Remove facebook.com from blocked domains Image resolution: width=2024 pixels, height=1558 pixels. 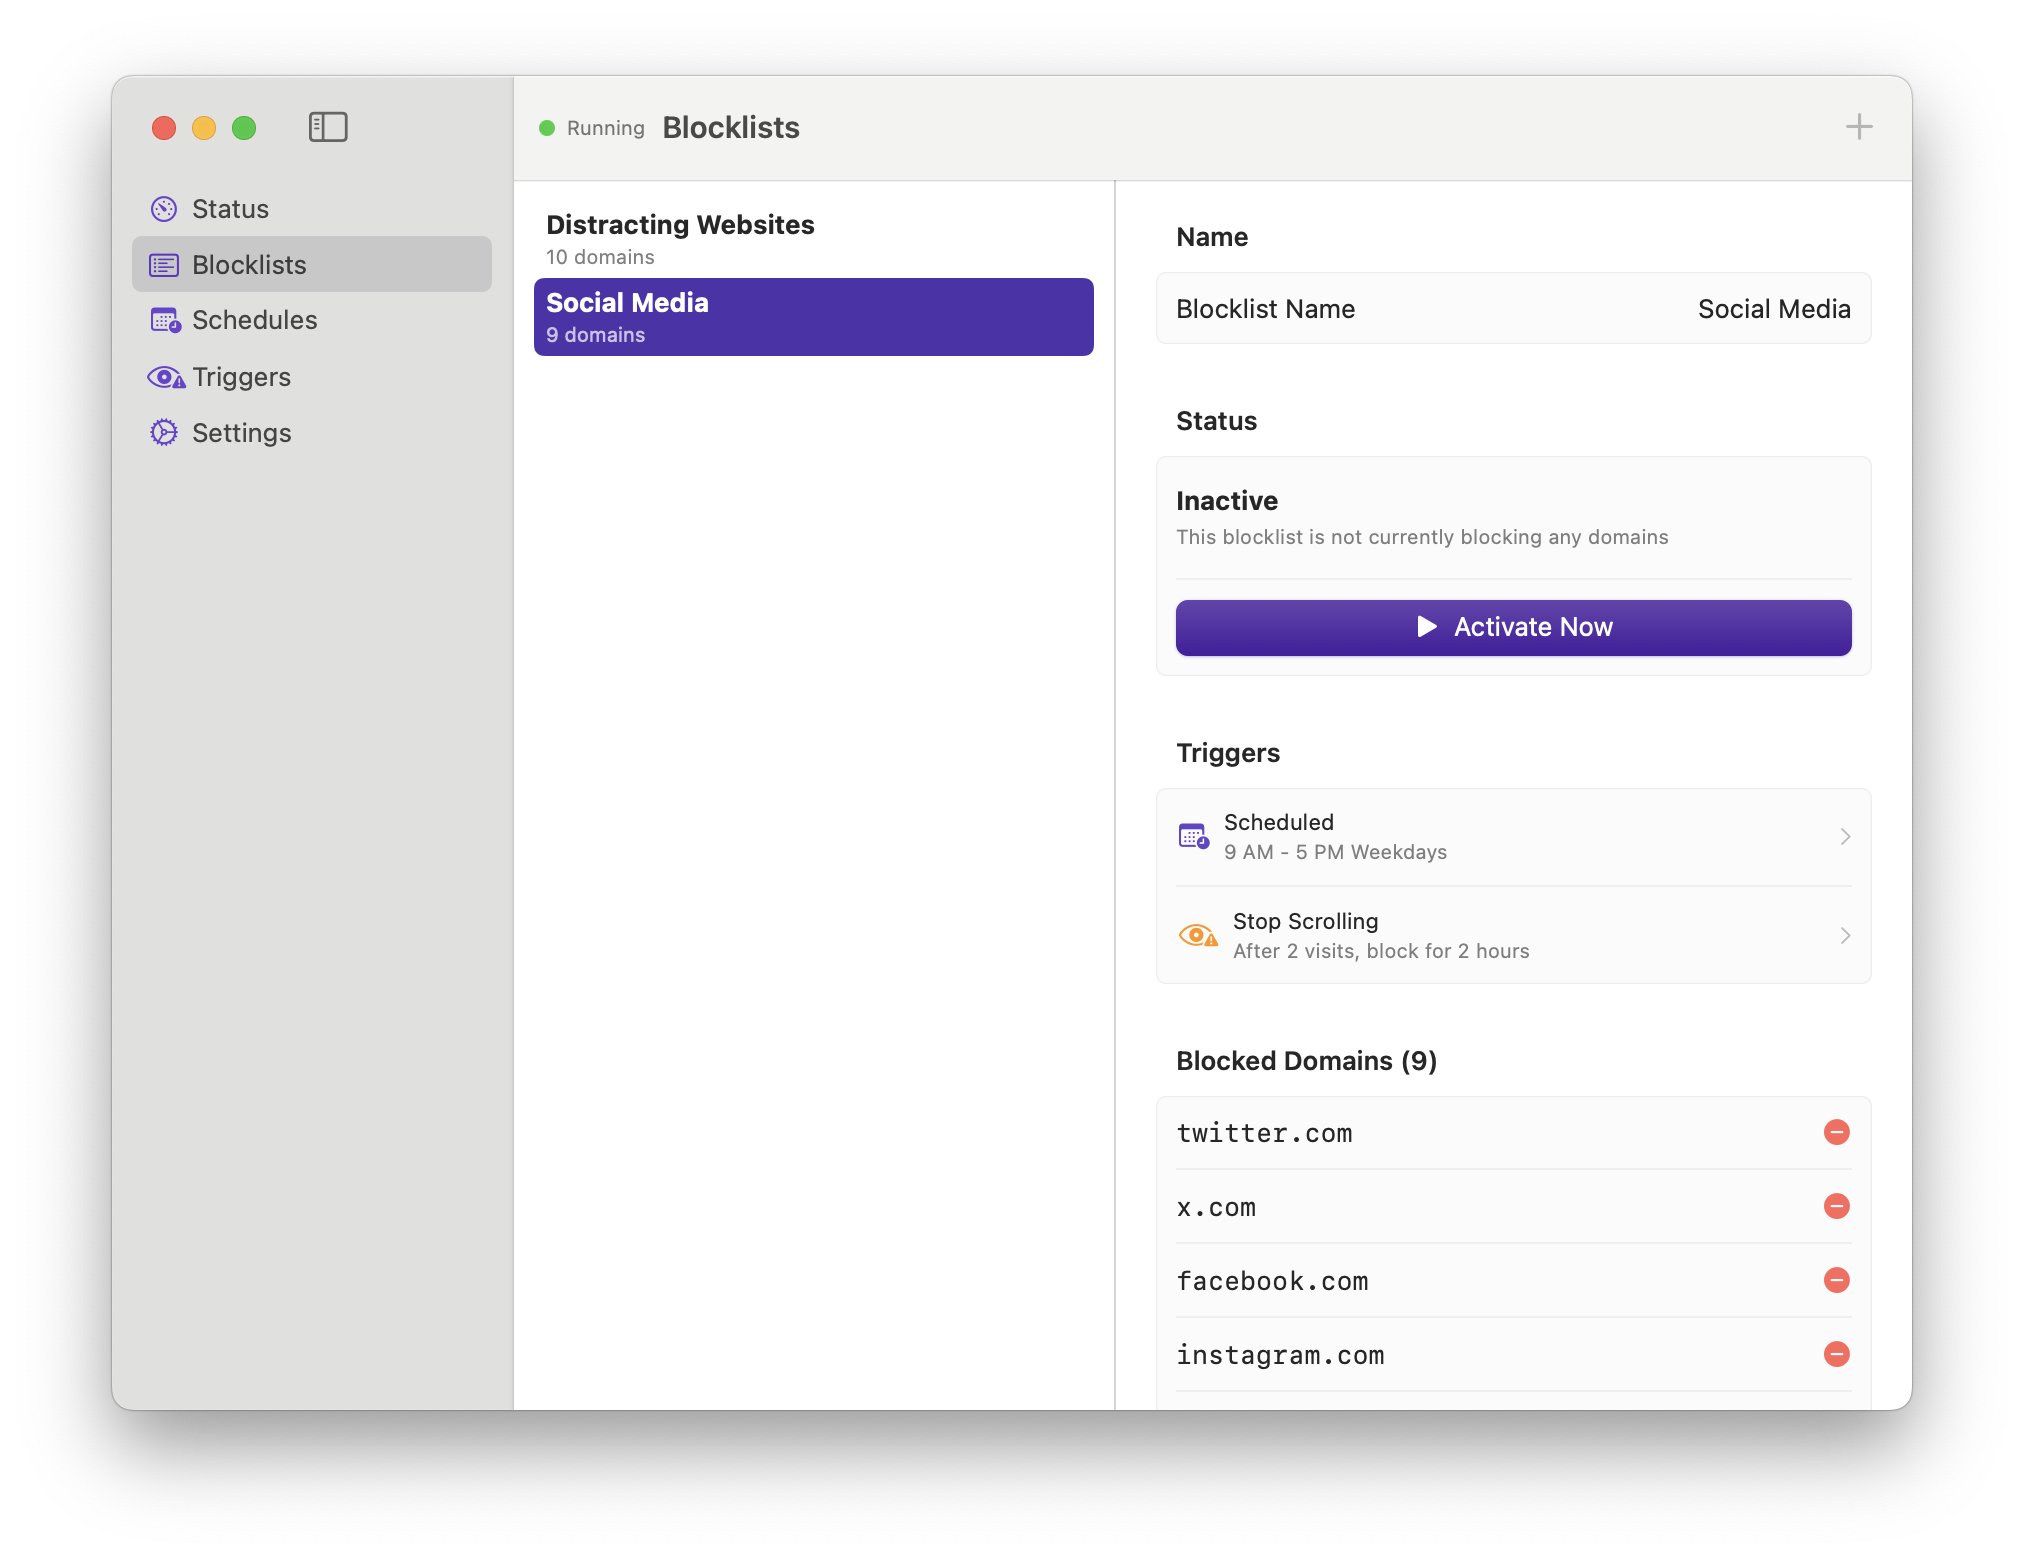(x=1837, y=1280)
